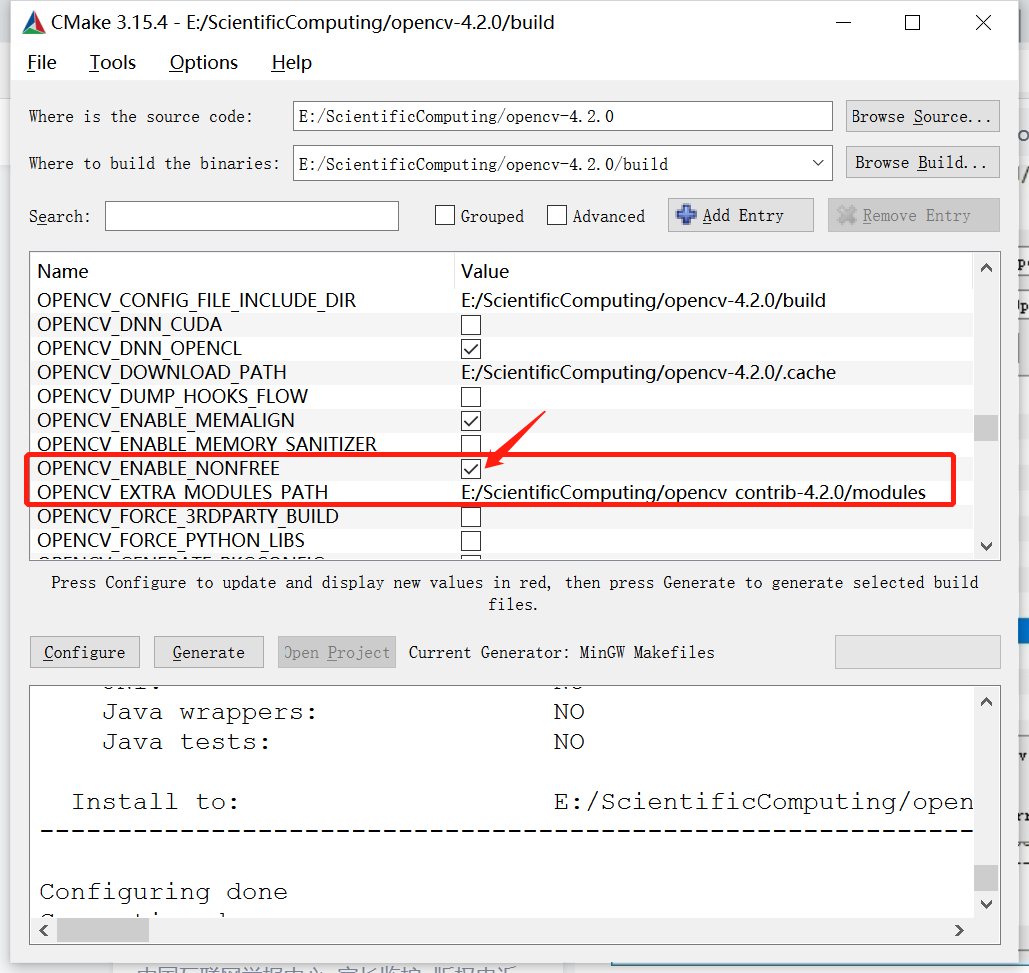Image resolution: width=1029 pixels, height=973 pixels.
Task: Open the File menu
Action: tap(41, 62)
